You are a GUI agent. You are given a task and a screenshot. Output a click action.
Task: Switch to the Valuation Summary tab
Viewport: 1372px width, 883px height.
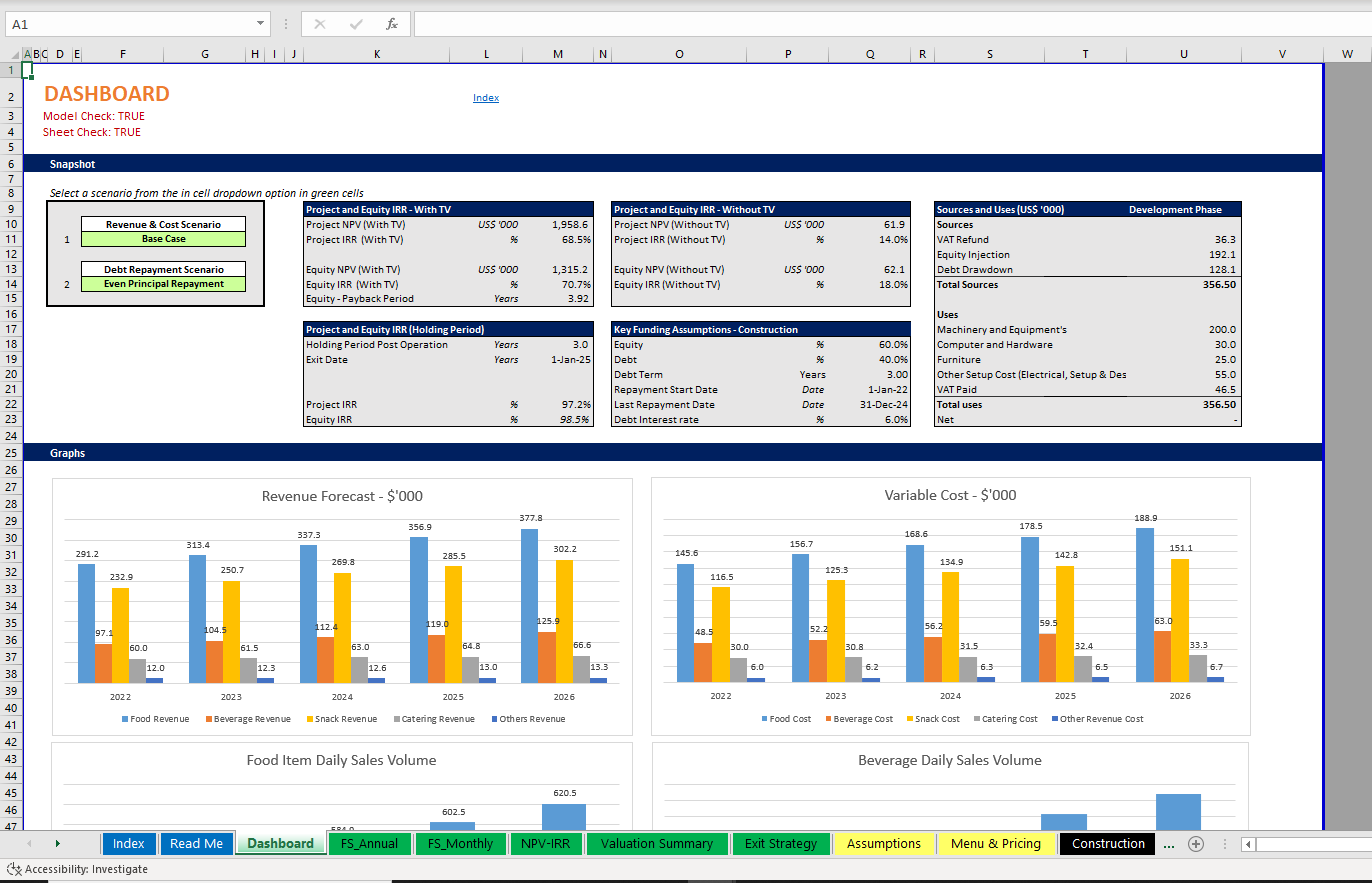657,843
